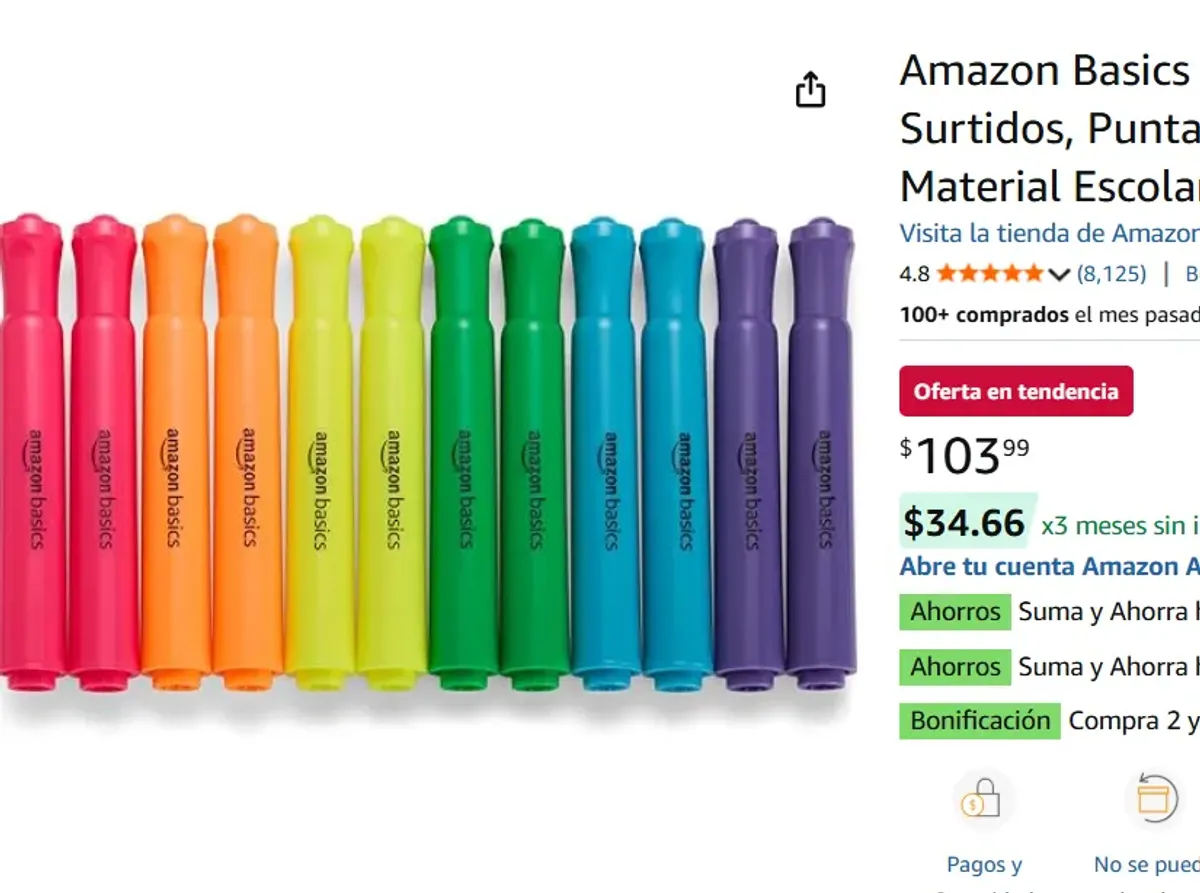Visit the Amazon store via "Visita la tienda"
This screenshot has height=893, width=1200.
1049,233
